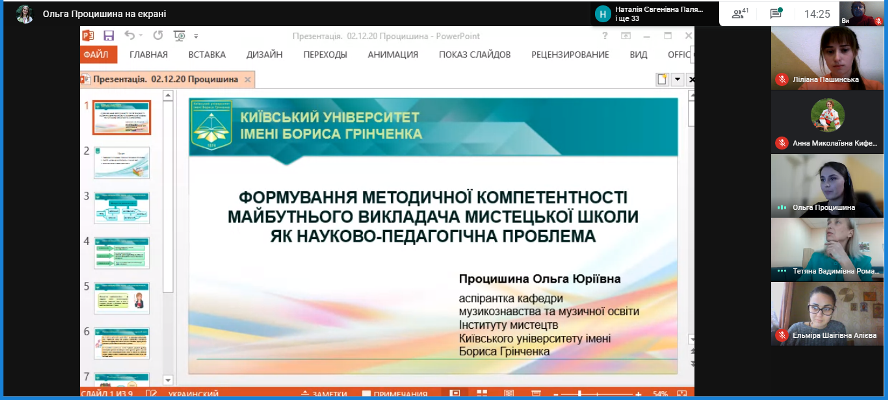Click the Undo arrow icon

coord(130,35)
